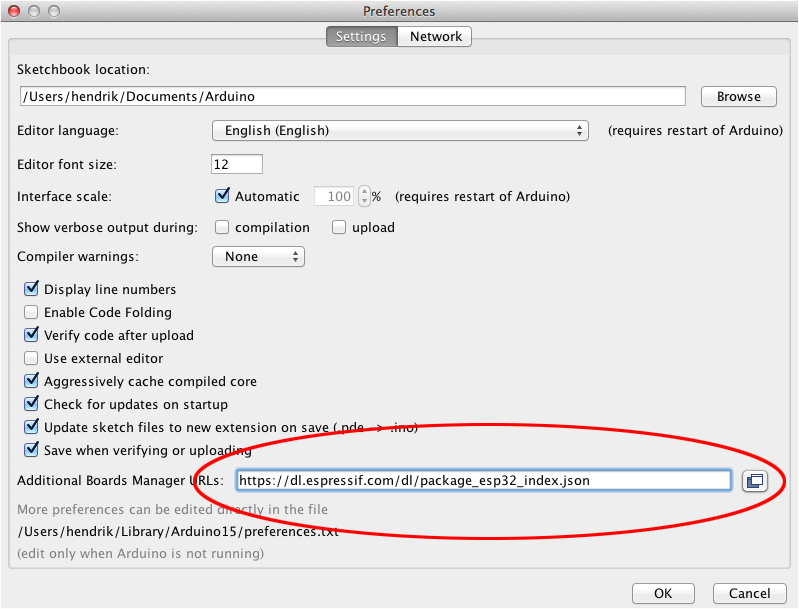Screen dimensions: 799x609
Task: Click the Additional Boards Manager URLs field
Action: coord(484,481)
